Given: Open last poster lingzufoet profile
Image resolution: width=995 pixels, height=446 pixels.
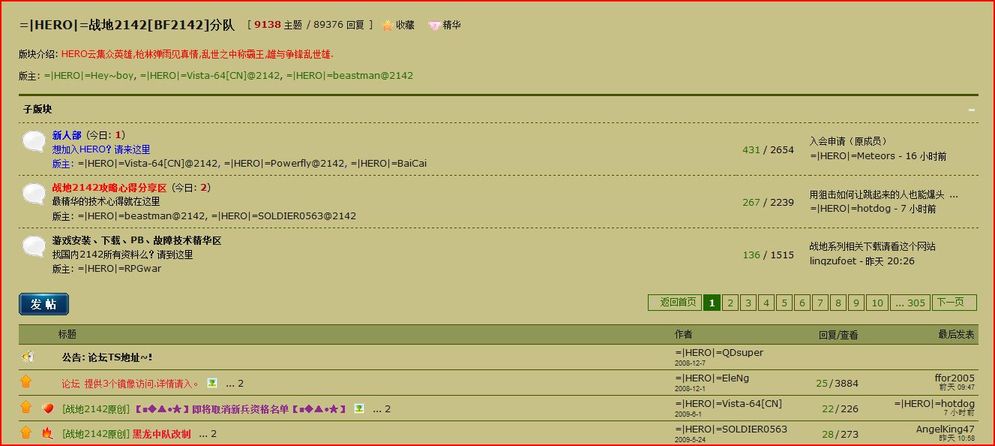Looking at the screenshot, I should pos(832,261).
